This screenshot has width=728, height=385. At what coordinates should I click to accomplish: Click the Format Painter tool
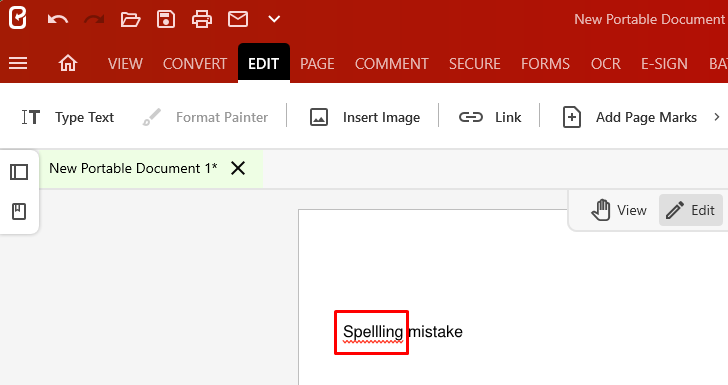tap(205, 117)
